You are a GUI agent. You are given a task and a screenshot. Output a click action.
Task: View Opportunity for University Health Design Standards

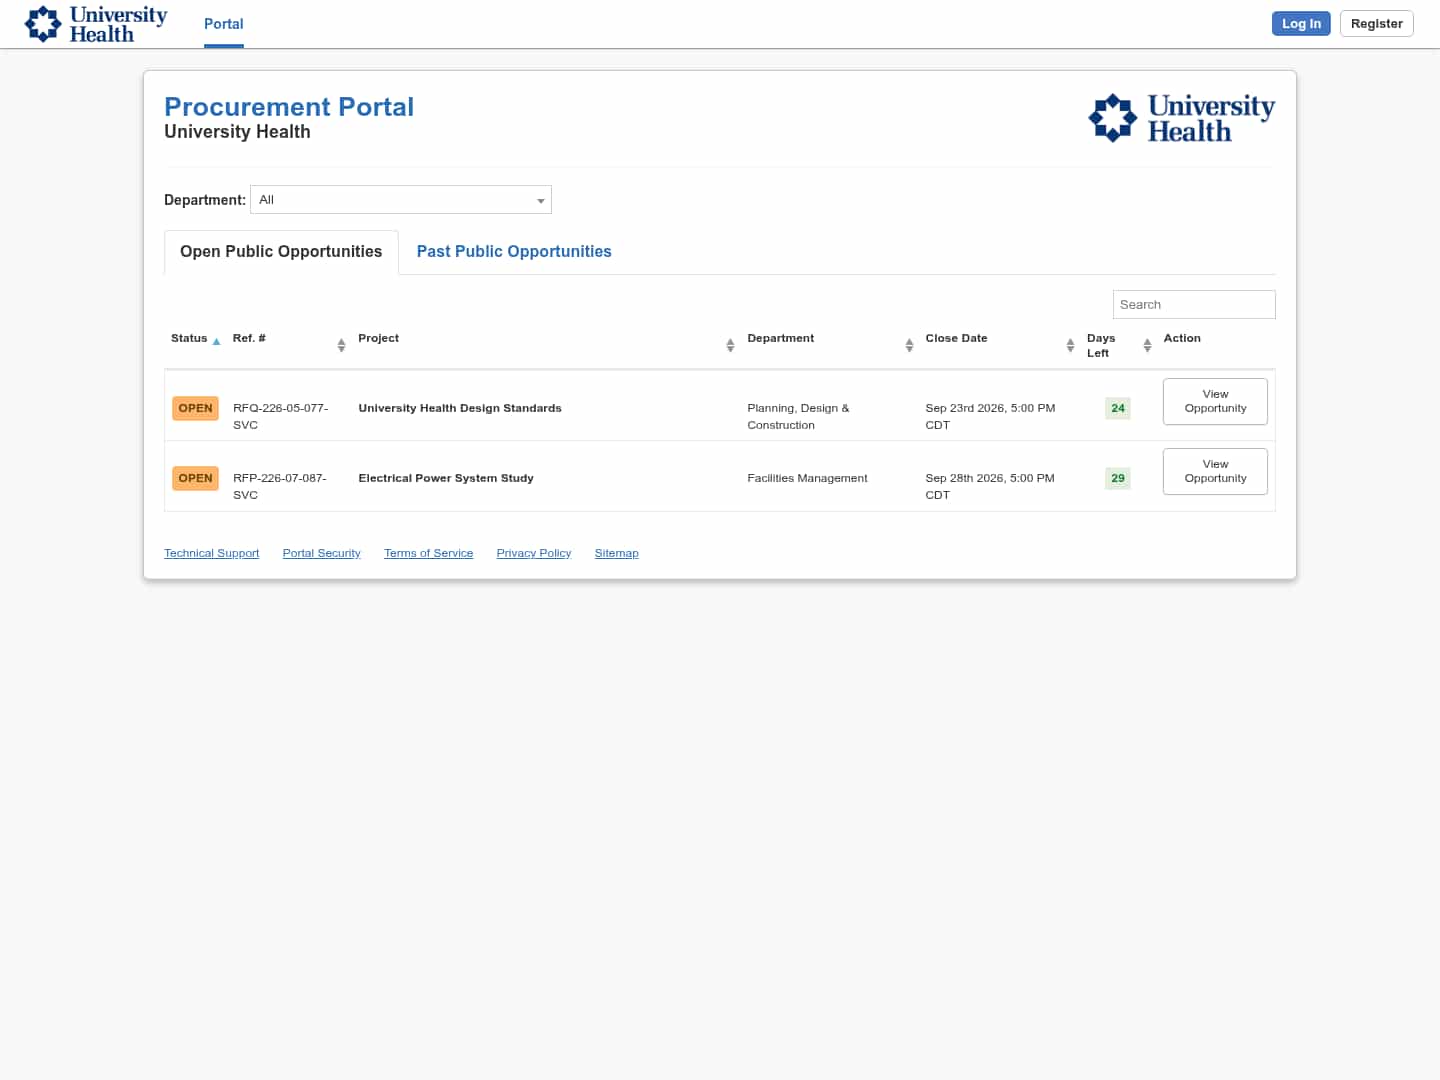[1215, 401]
